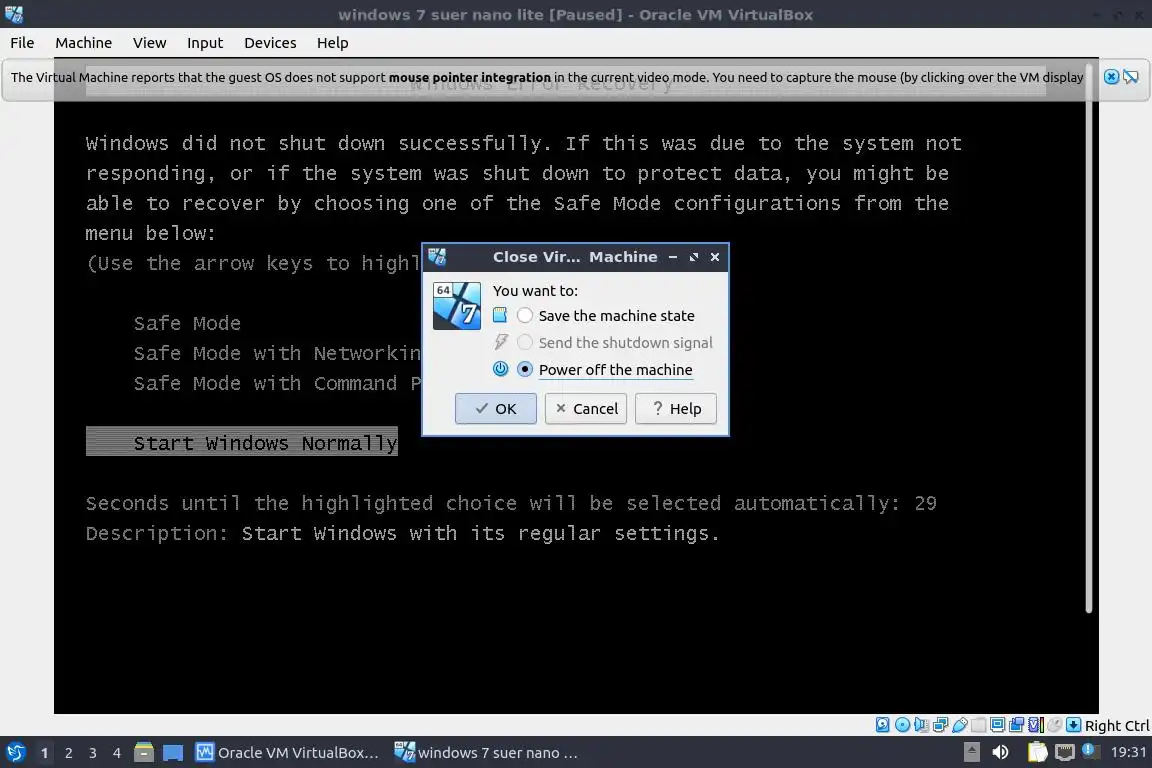
Task: Open the Input menu
Action: click(205, 43)
